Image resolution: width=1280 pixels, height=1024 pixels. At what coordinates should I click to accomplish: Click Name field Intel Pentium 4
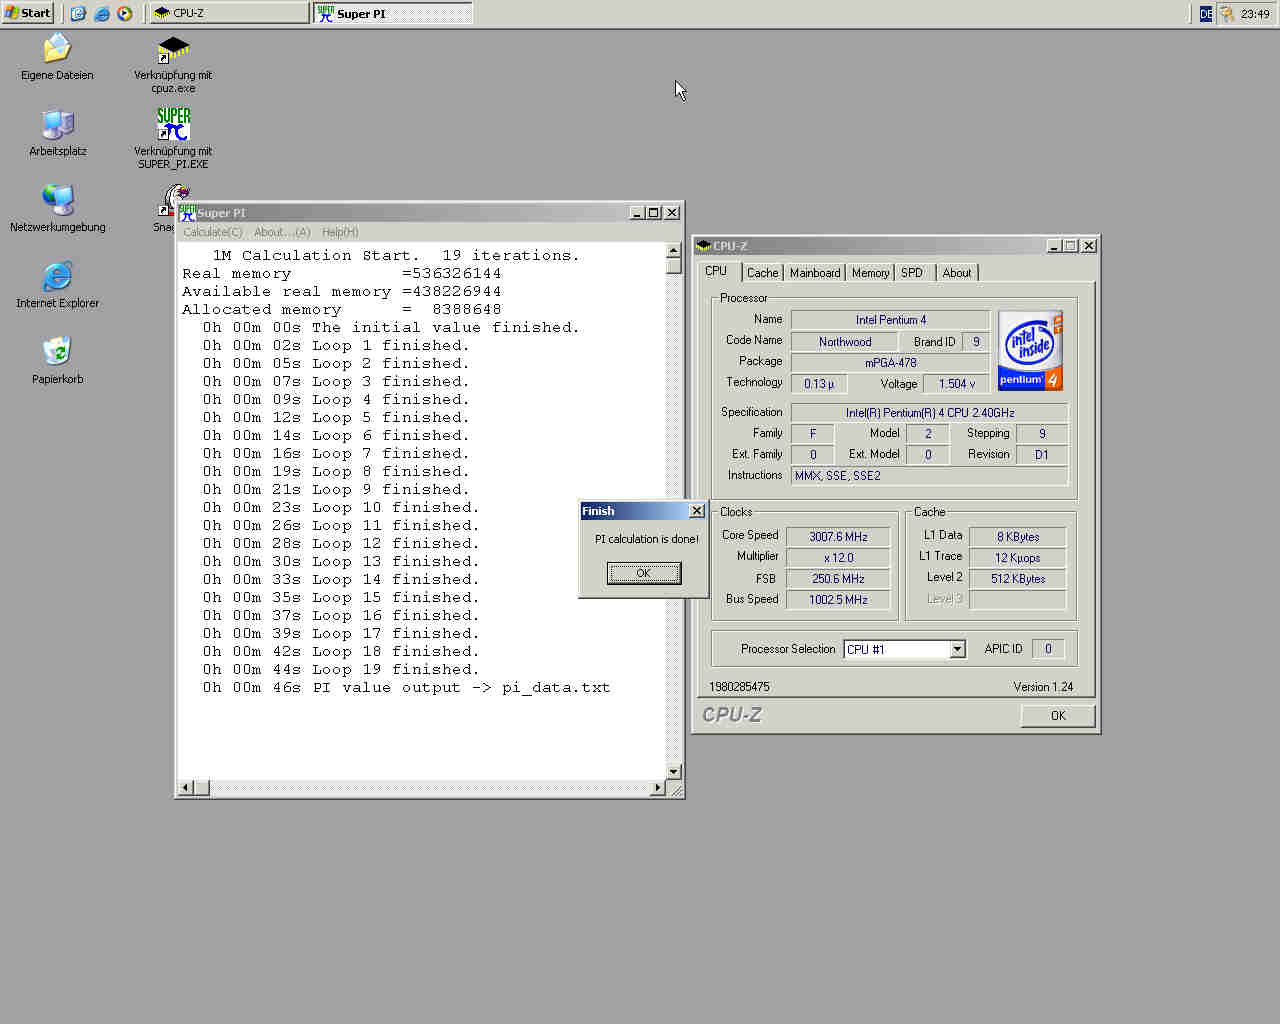pyautogui.click(x=890, y=320)
